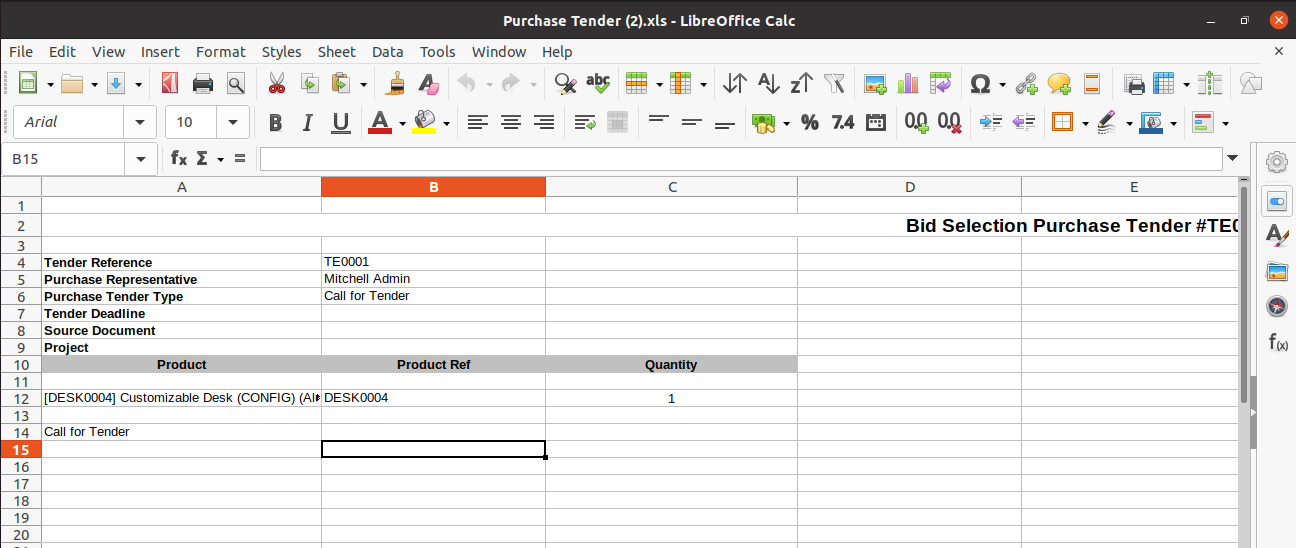Image resolution: width=1296 pixels, height=548 pixels.
Task: Toggle Bold formatting
Action: (275, 122)
